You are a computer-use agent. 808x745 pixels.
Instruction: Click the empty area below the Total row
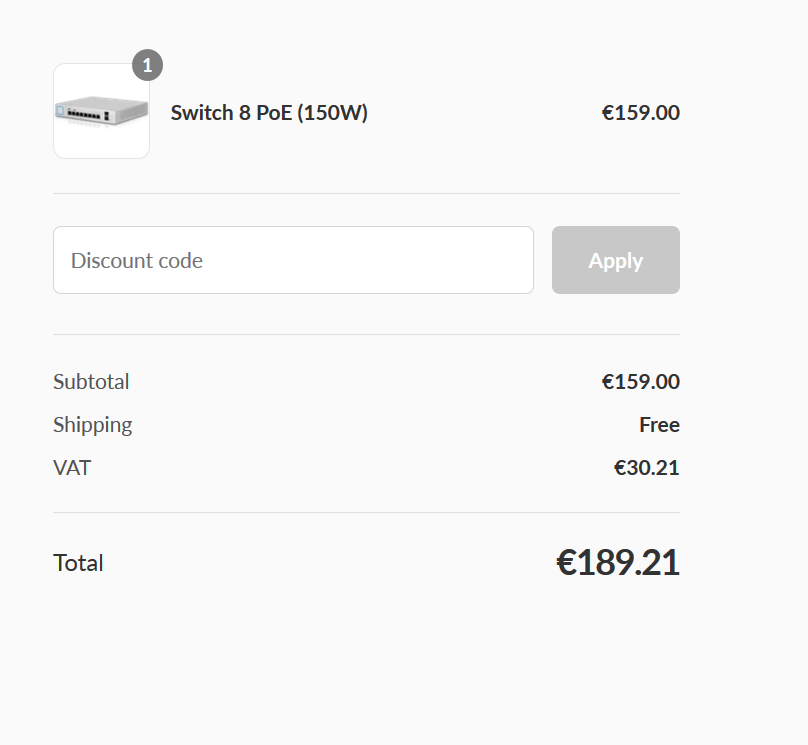coord(366,660)
